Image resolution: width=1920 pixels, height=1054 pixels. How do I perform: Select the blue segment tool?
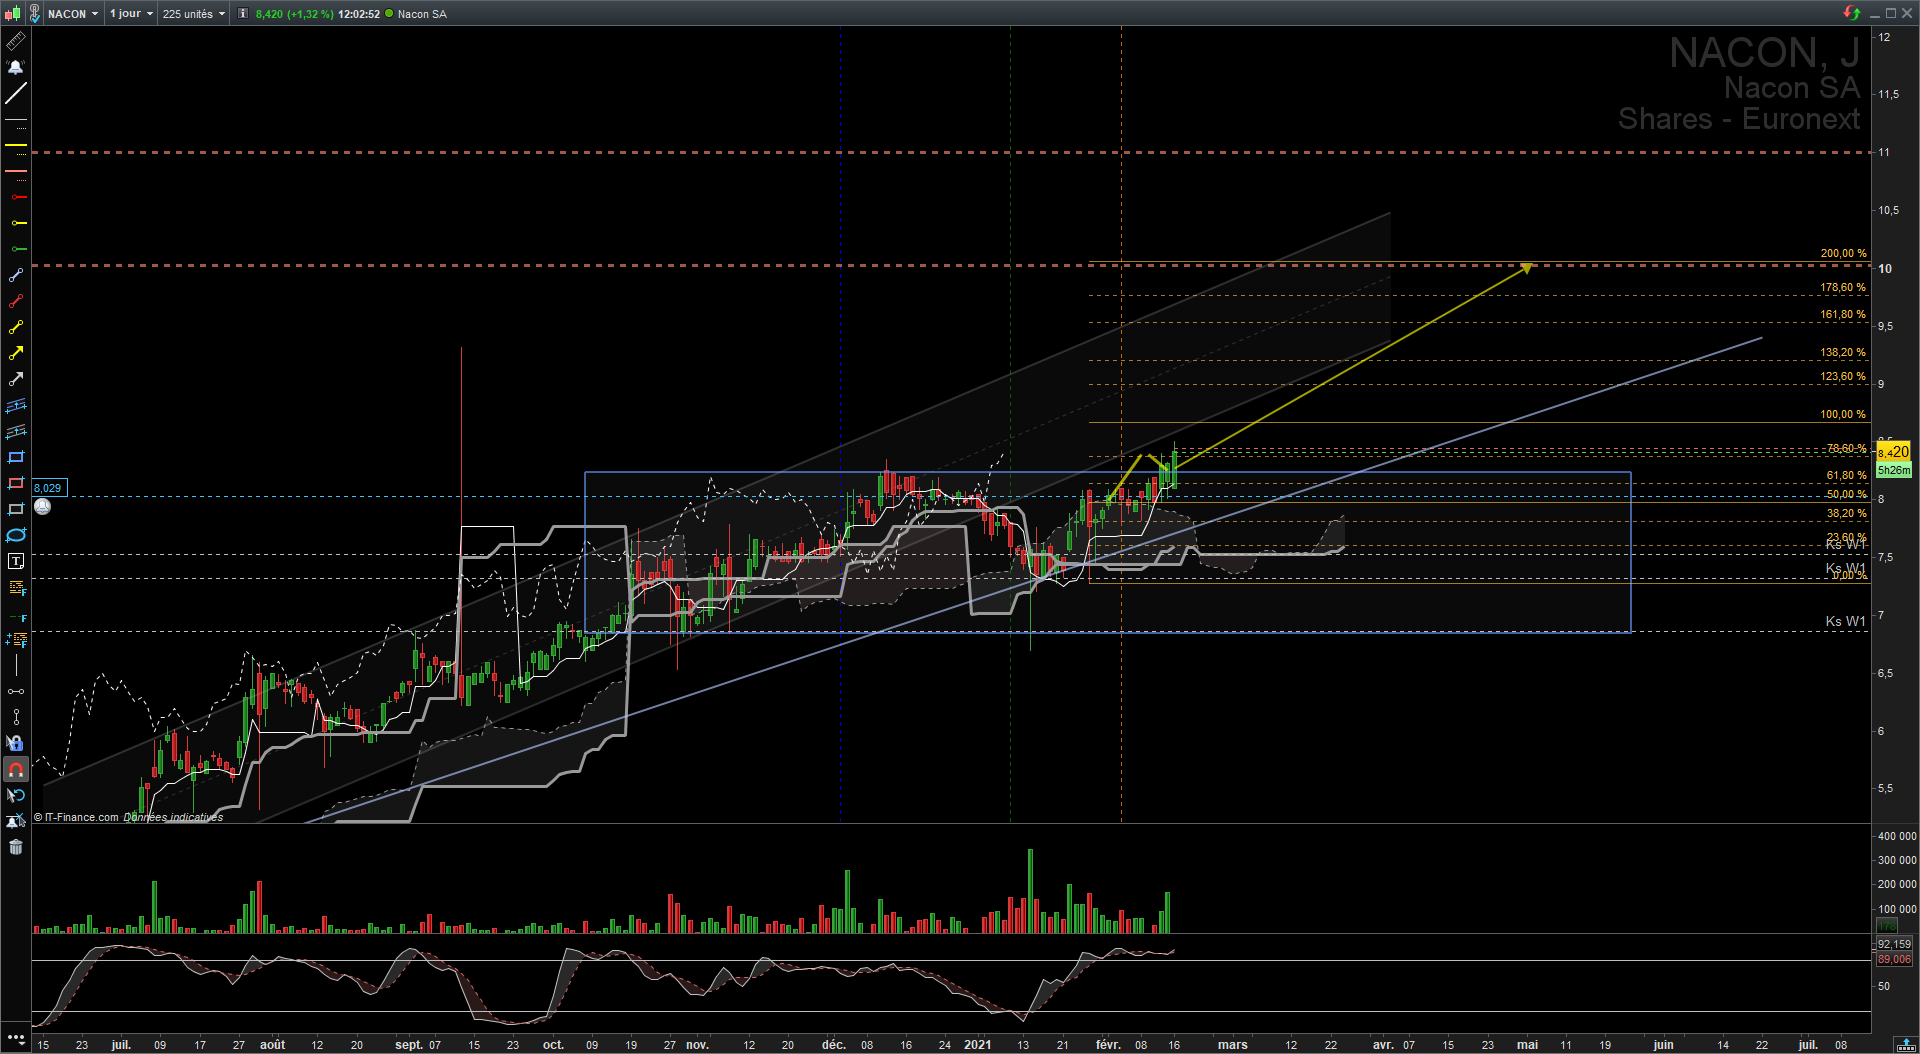point(16,276)
